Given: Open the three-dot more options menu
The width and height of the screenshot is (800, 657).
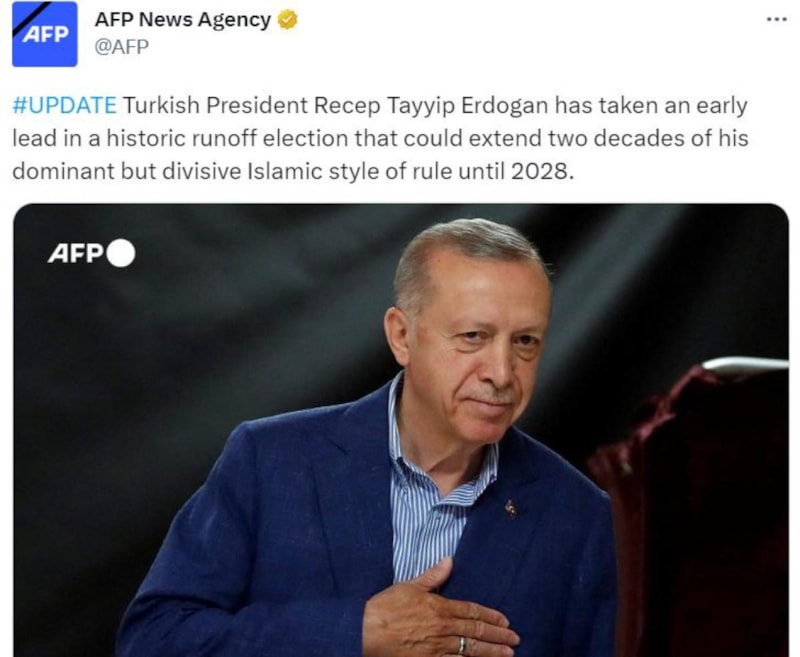Looking at the screenshot, I should (x=776, y=20).
